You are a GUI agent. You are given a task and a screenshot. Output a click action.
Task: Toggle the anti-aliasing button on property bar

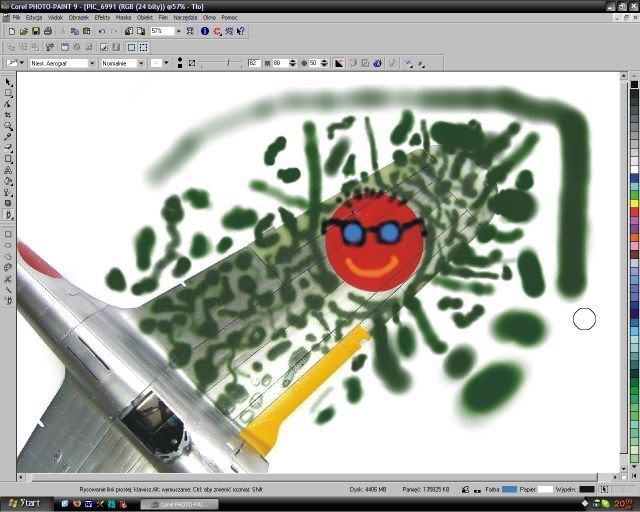[x=338, y=63]
